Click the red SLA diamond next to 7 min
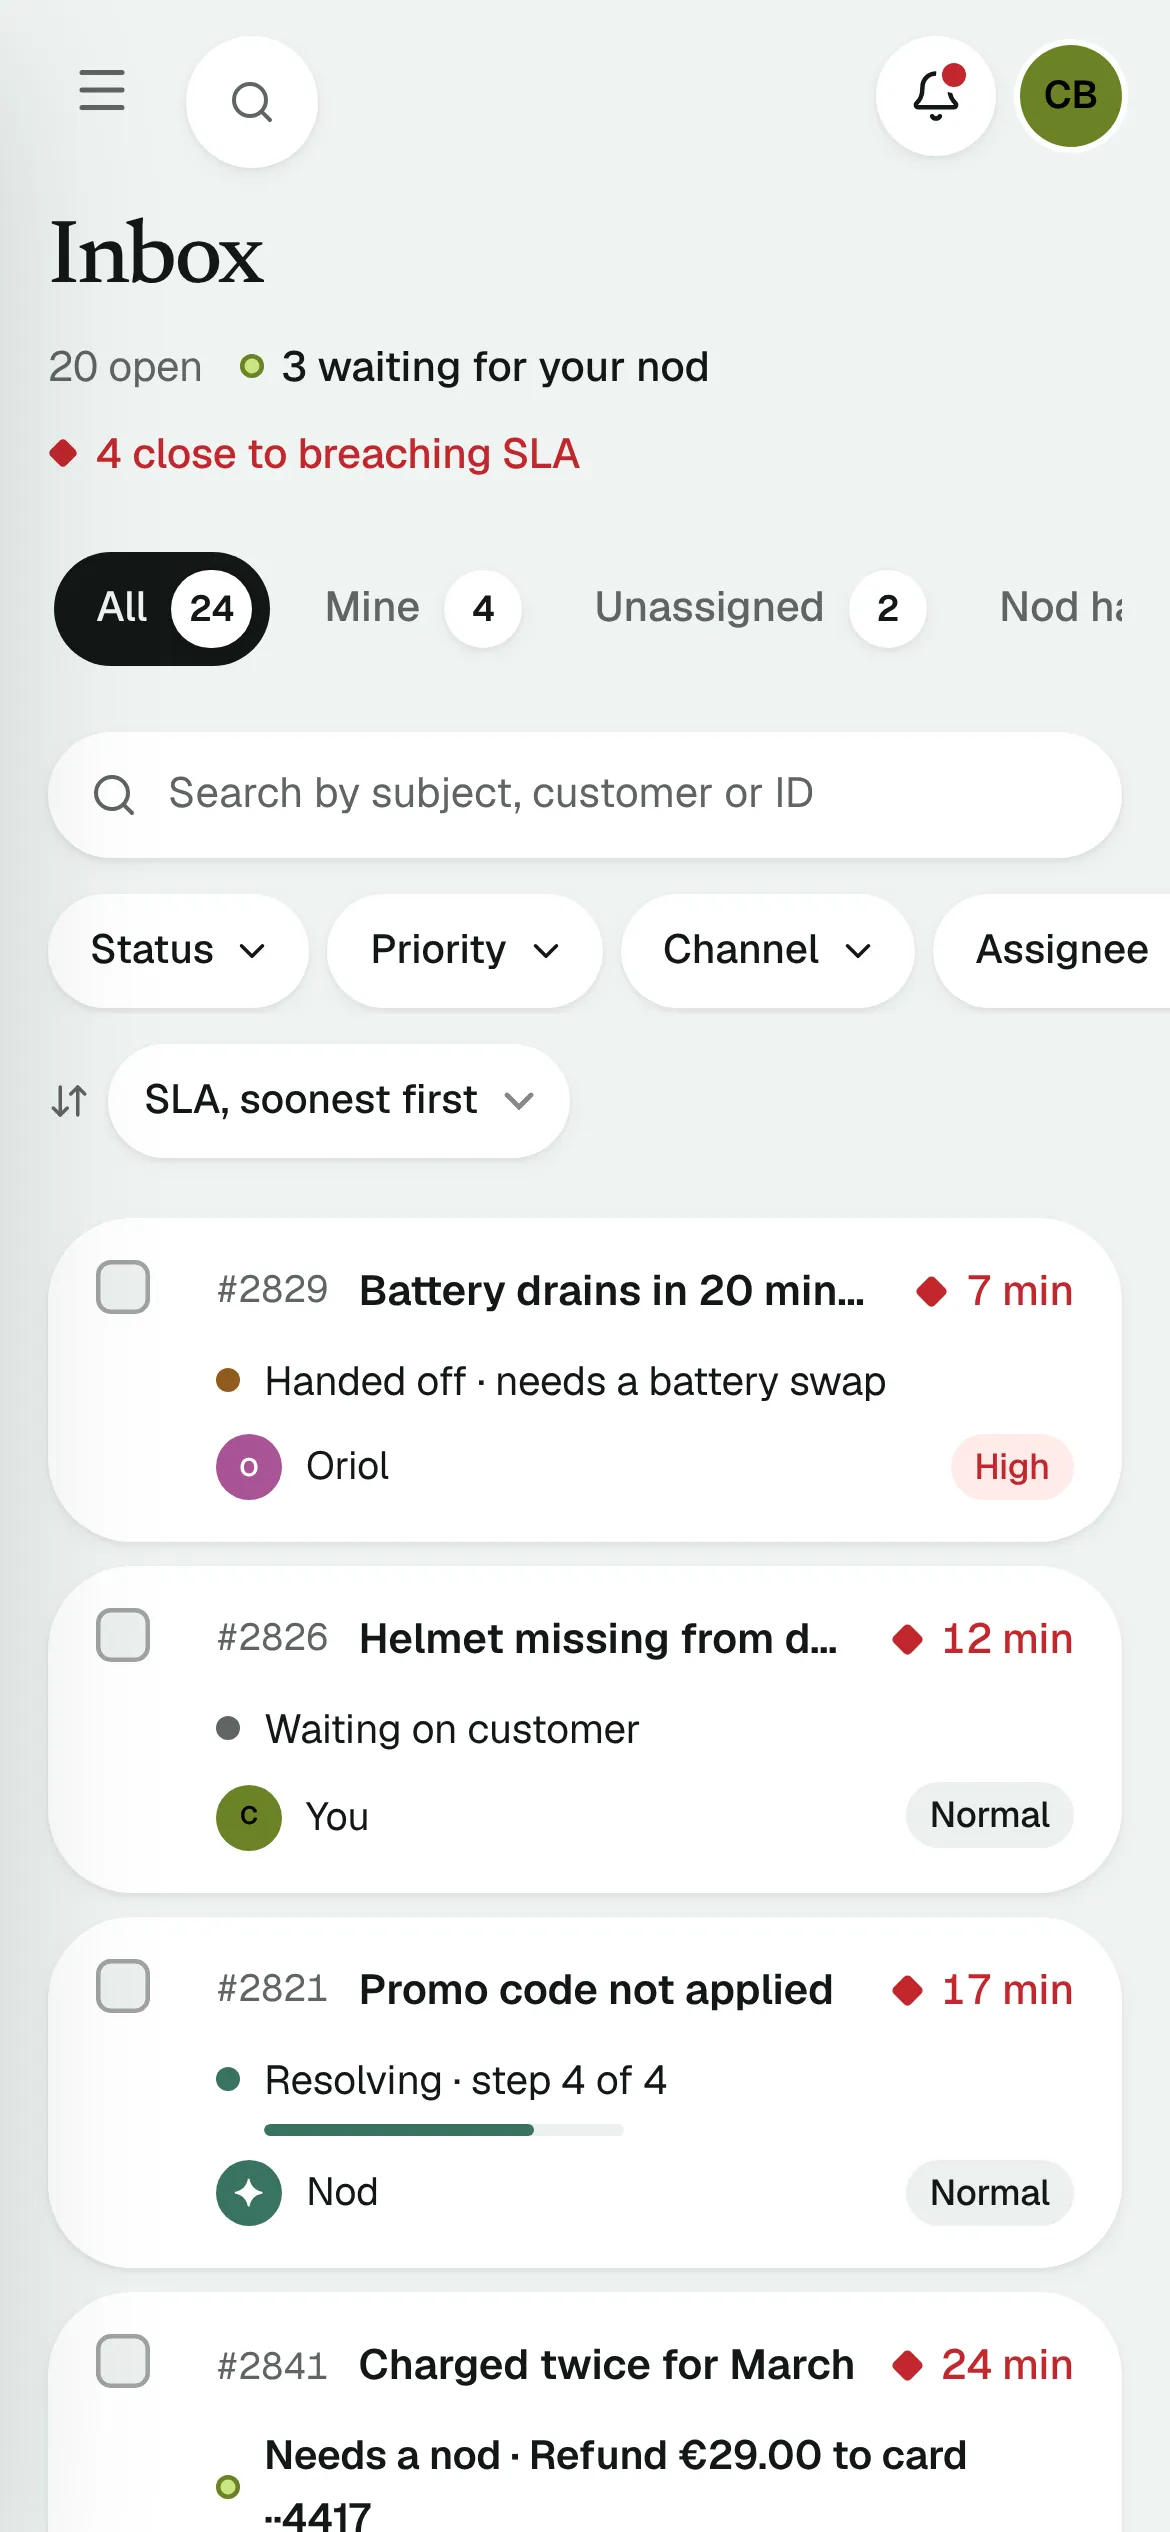 [x=932, y=1291]
